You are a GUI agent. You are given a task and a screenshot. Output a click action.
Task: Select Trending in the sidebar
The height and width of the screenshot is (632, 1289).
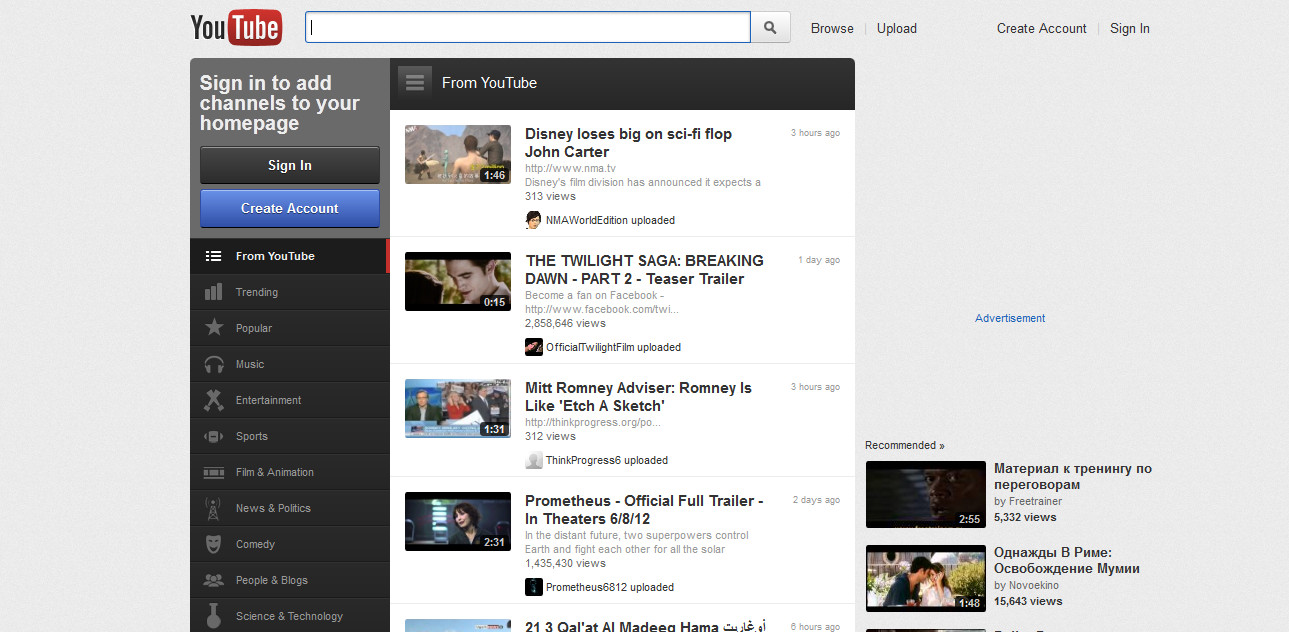(x=289, y=292)
